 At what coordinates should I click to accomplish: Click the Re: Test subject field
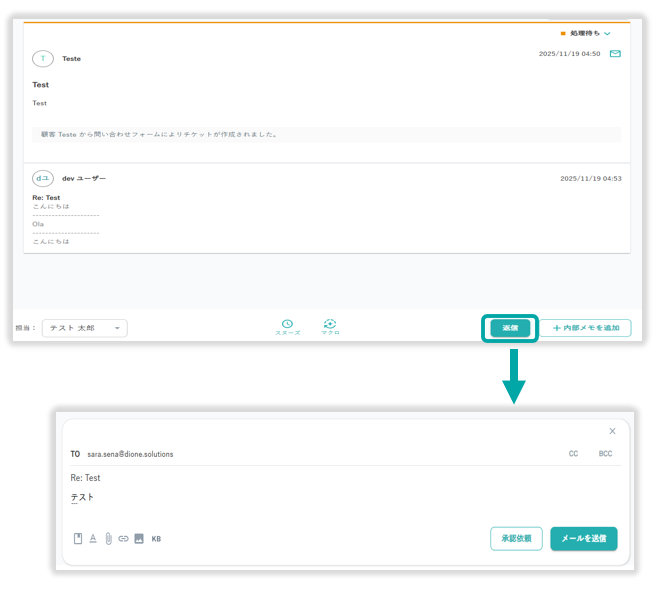click(86, 478)
